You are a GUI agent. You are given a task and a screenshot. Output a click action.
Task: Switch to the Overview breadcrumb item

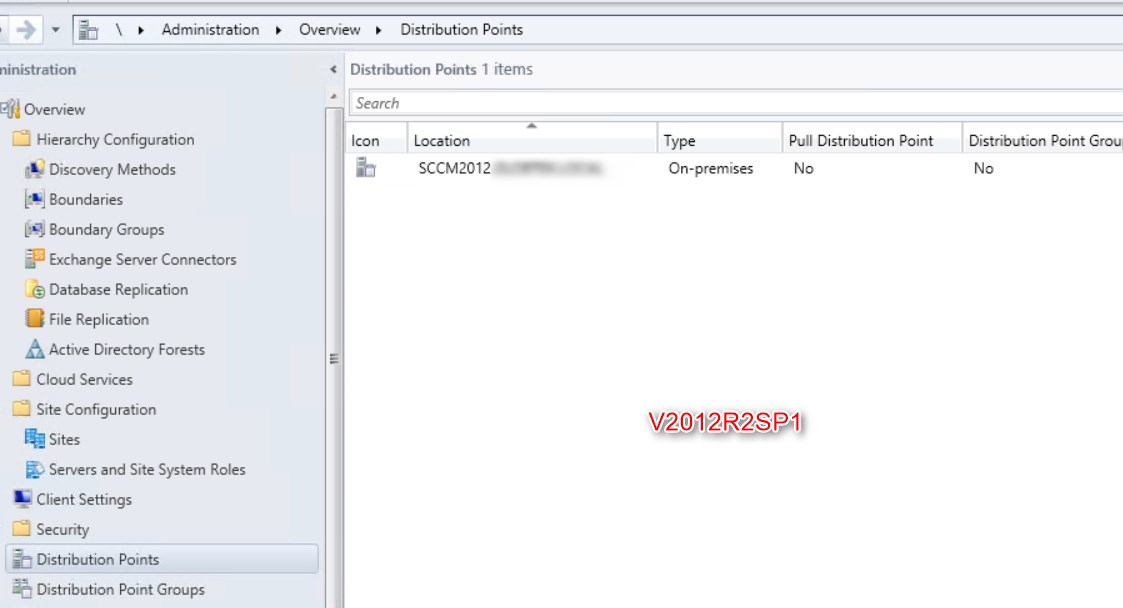pyautogui.click(x=330, y=29)
